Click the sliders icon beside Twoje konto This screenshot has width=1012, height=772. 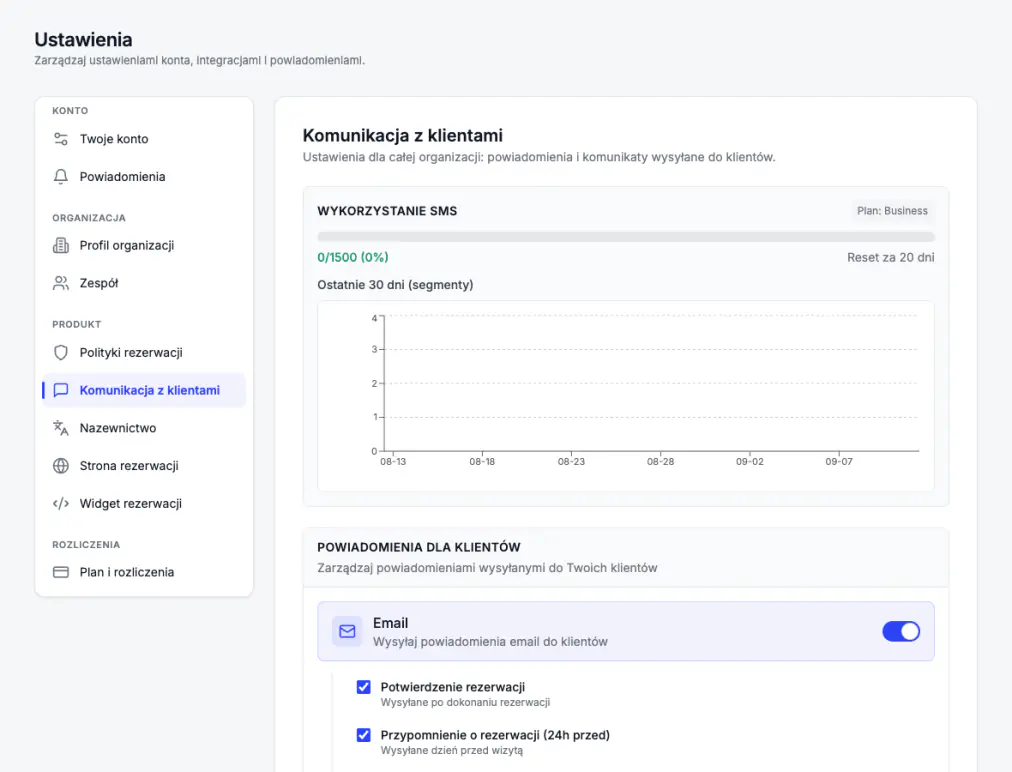point(61,139)
